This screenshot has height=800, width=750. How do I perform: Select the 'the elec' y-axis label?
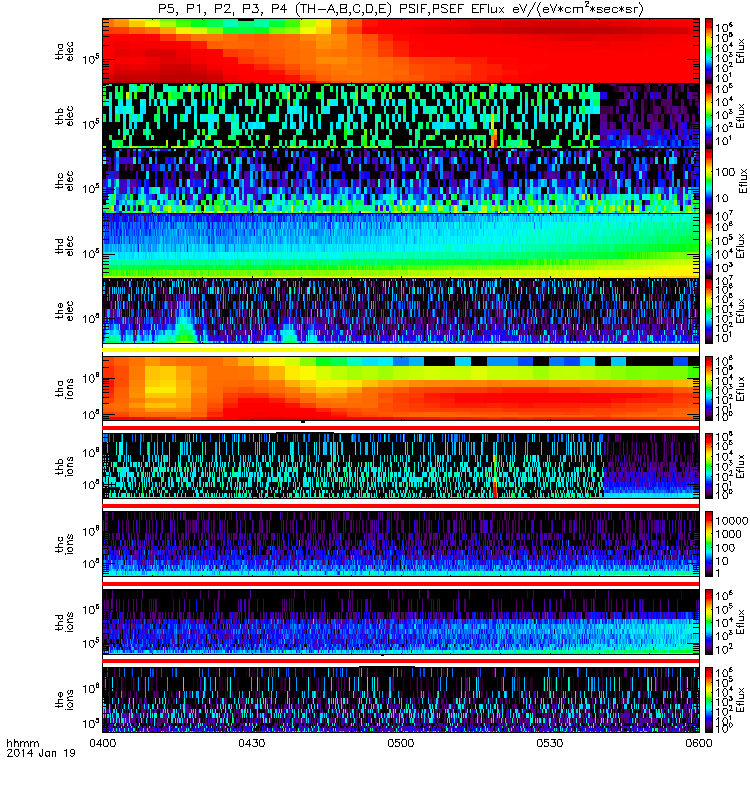pyautogui.click(x=64, y=310)
